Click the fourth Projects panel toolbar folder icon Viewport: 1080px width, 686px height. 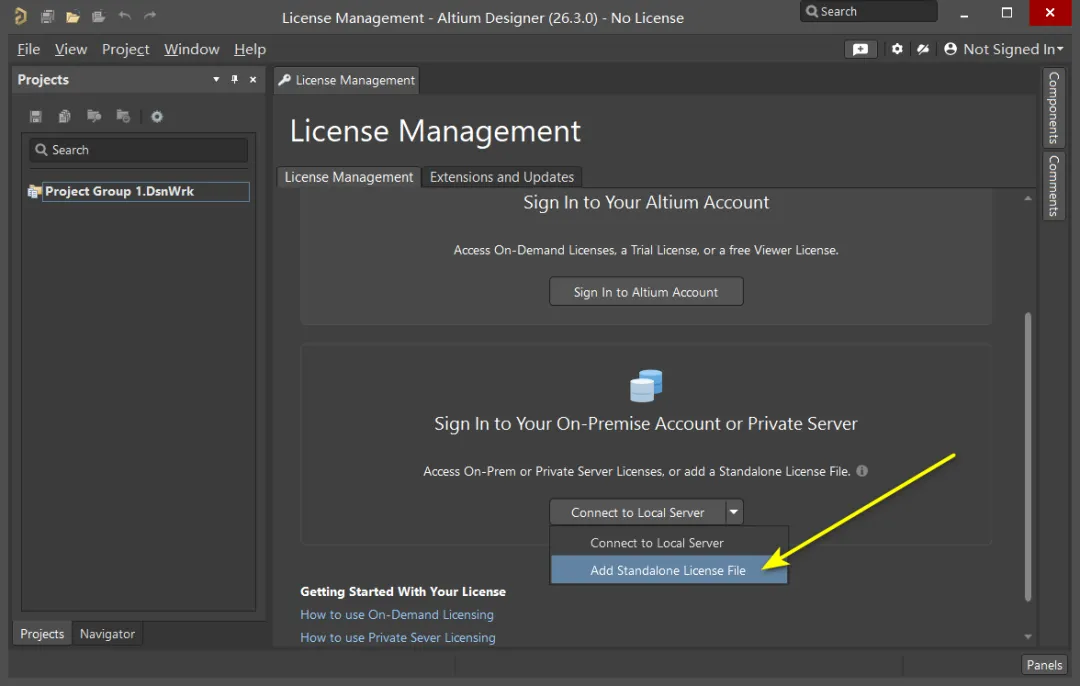click(123, 116)
